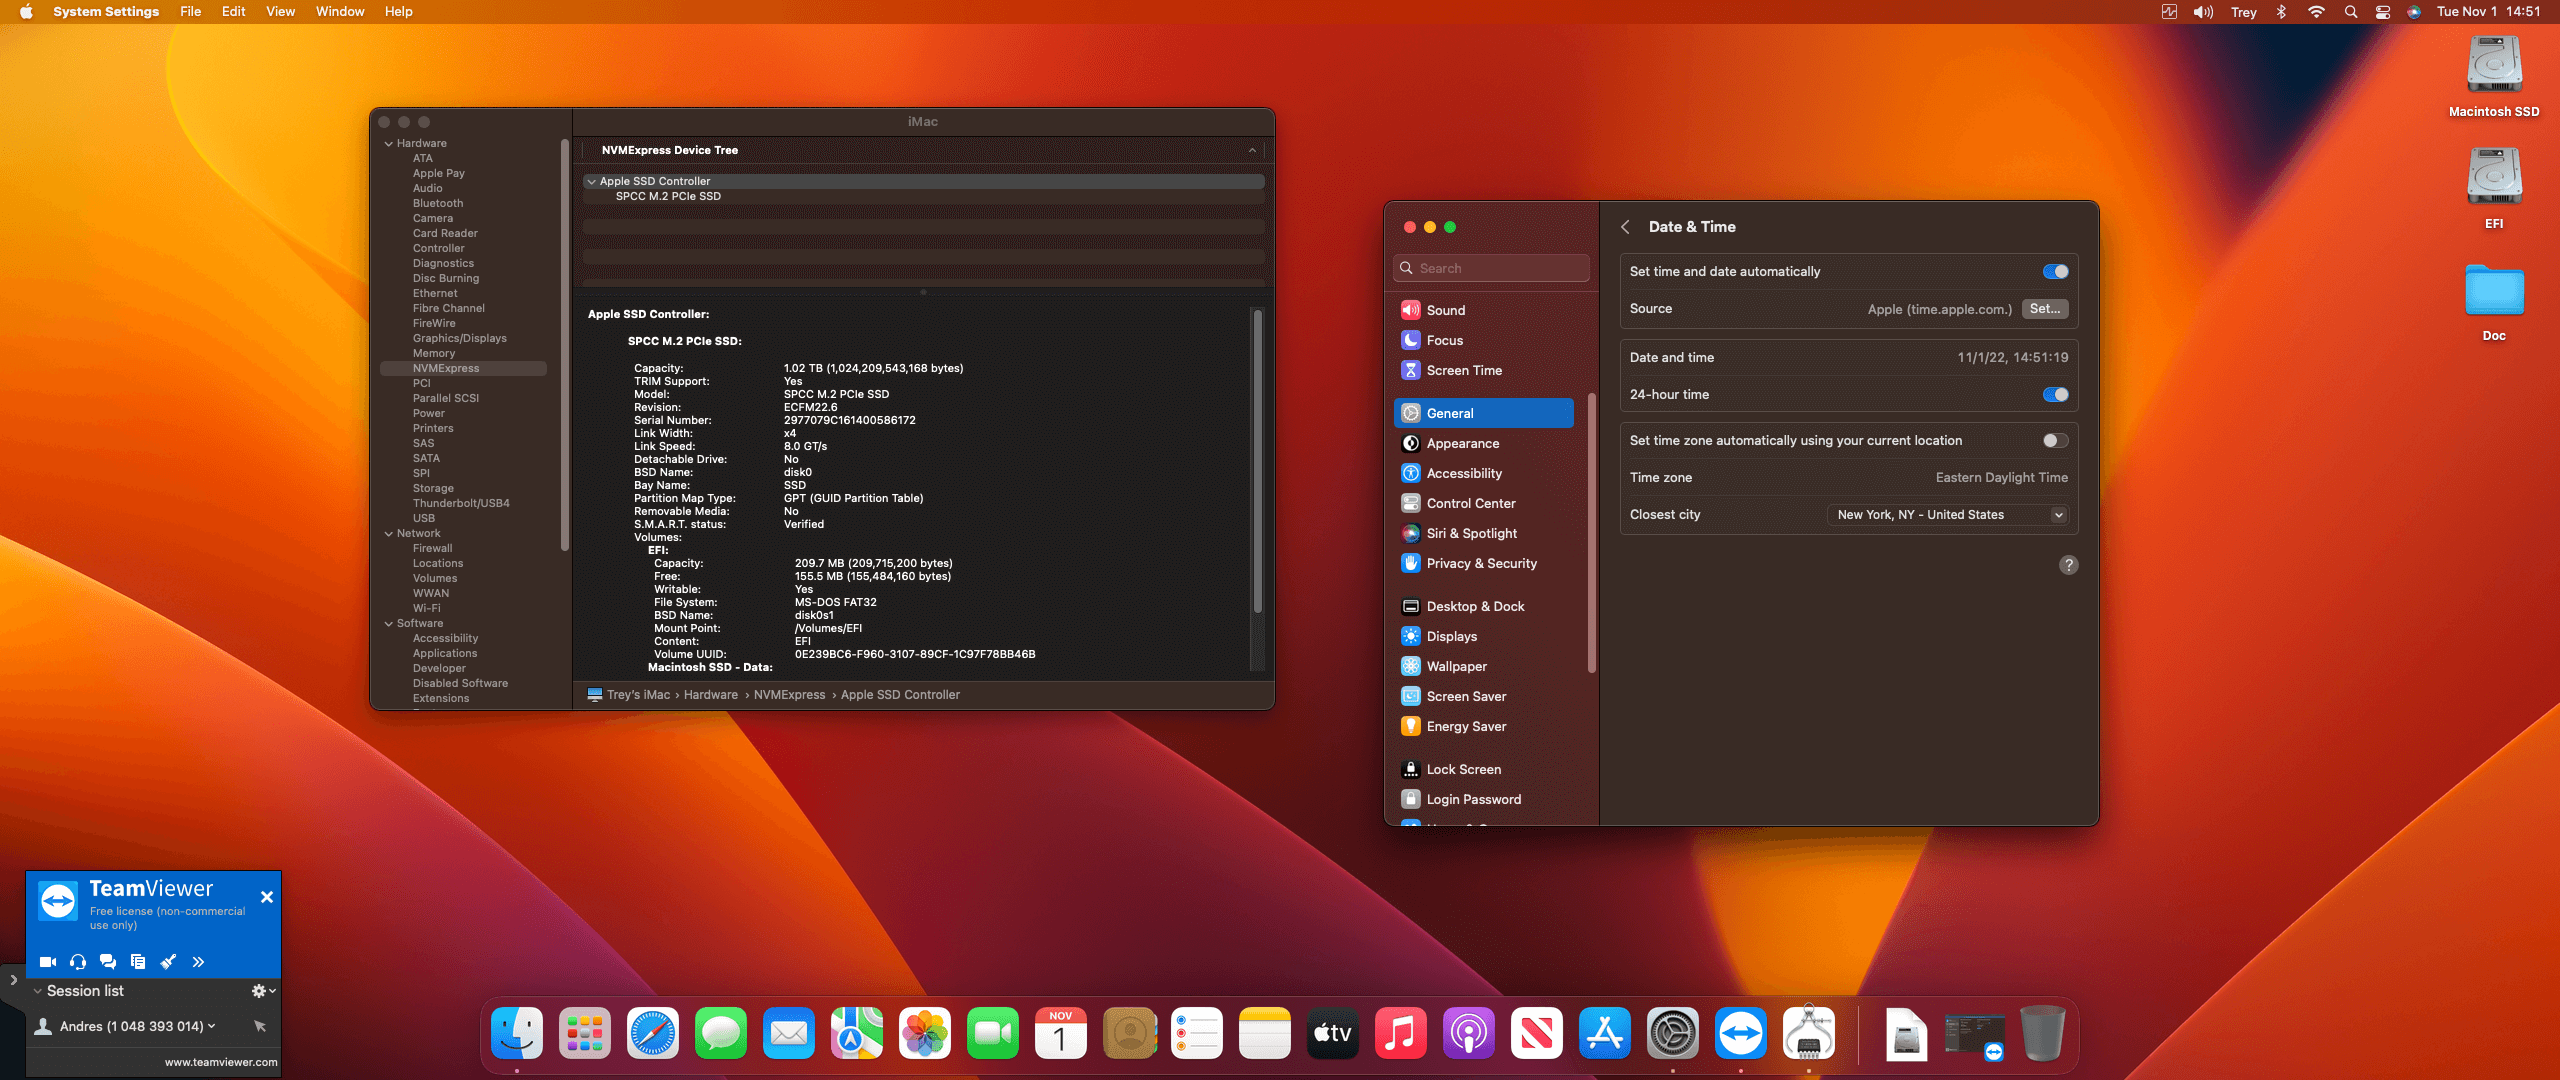Go back from Date & Time pane
2560x1080 pixels.
pos(1625,227)
